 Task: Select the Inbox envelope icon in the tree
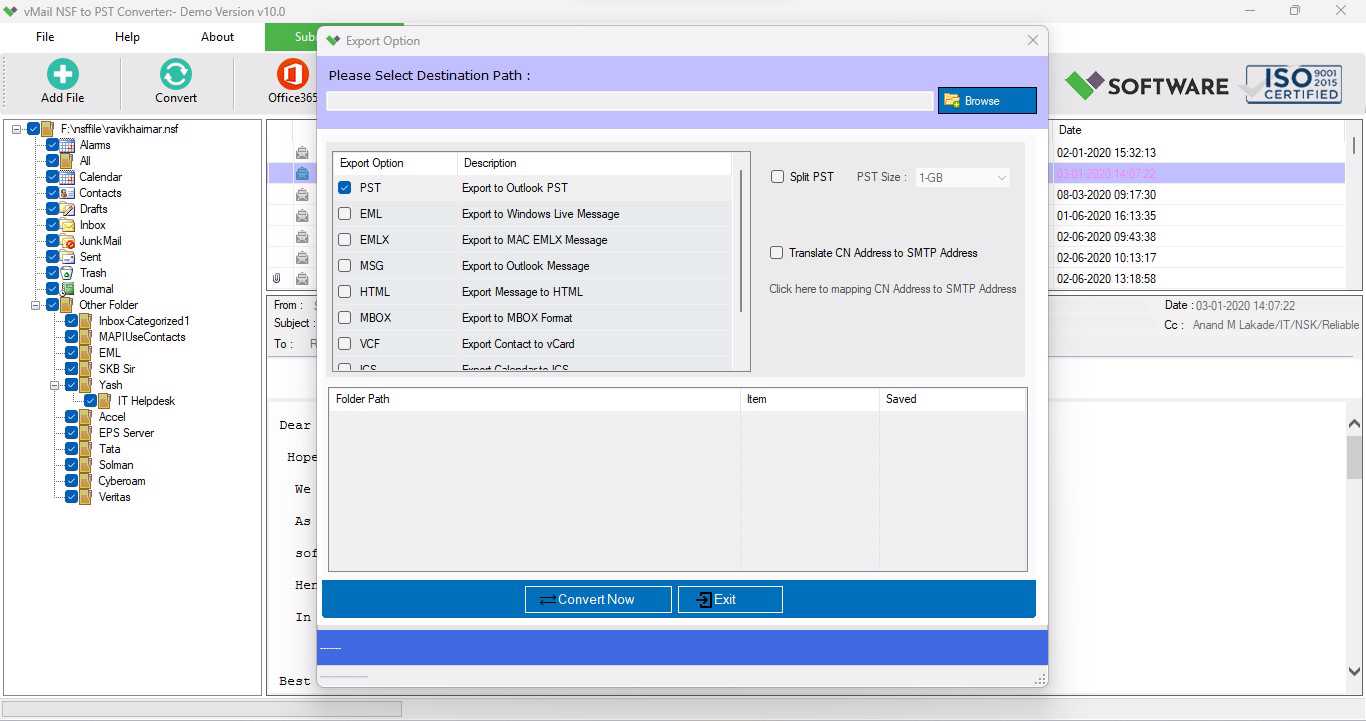67,225
